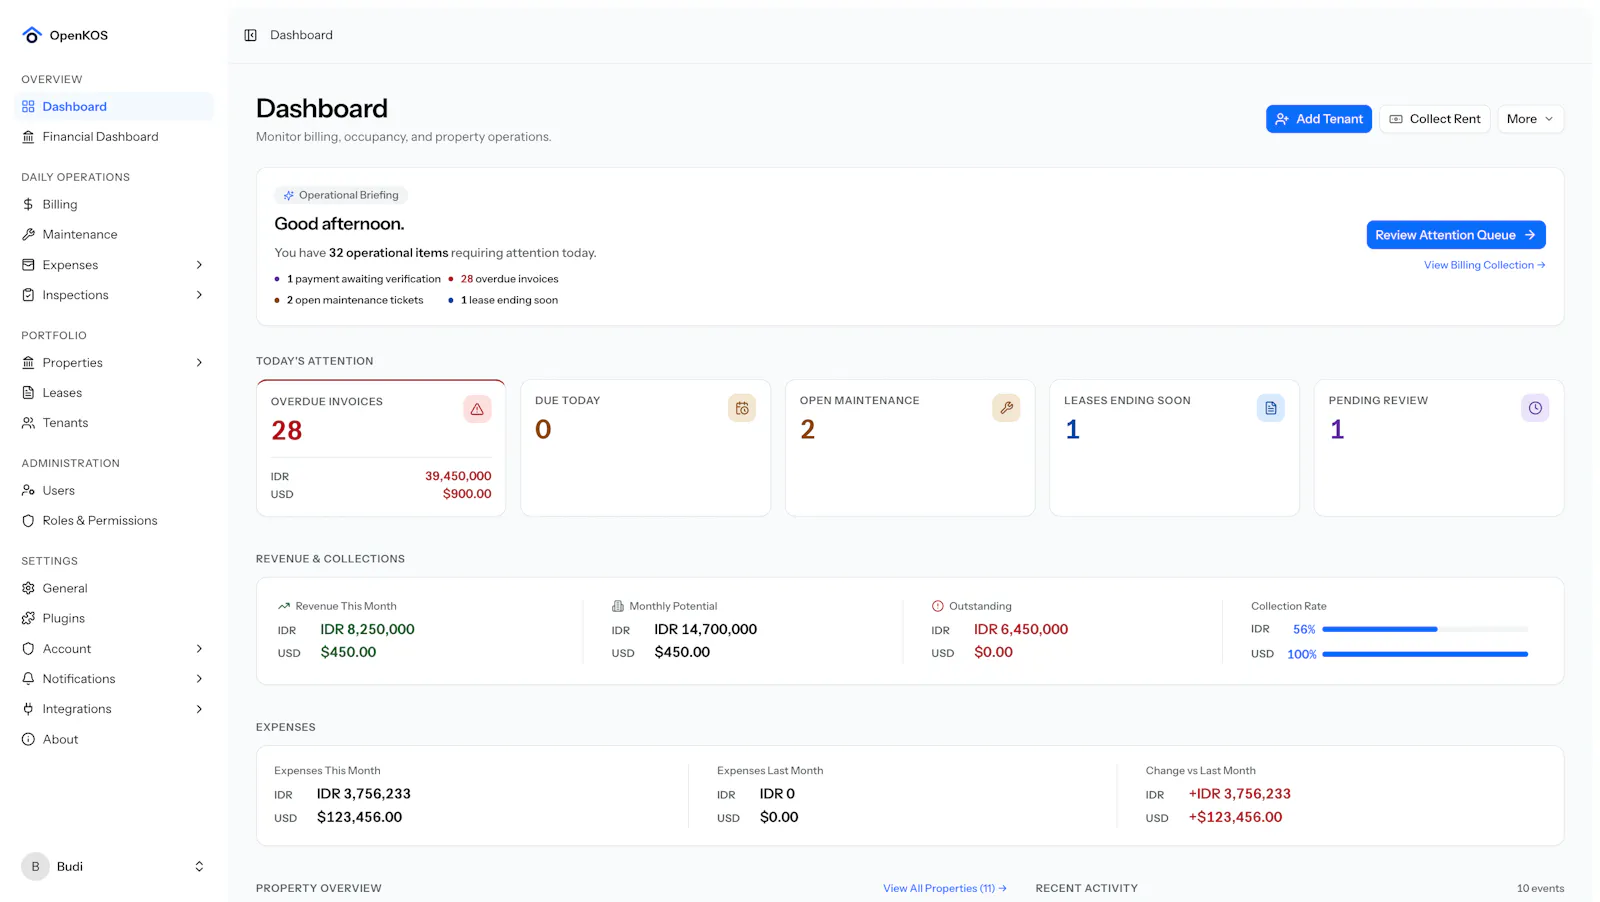Click '28 overdue invoices' briefing item
1600x902 pixels.
pos(509,279)
